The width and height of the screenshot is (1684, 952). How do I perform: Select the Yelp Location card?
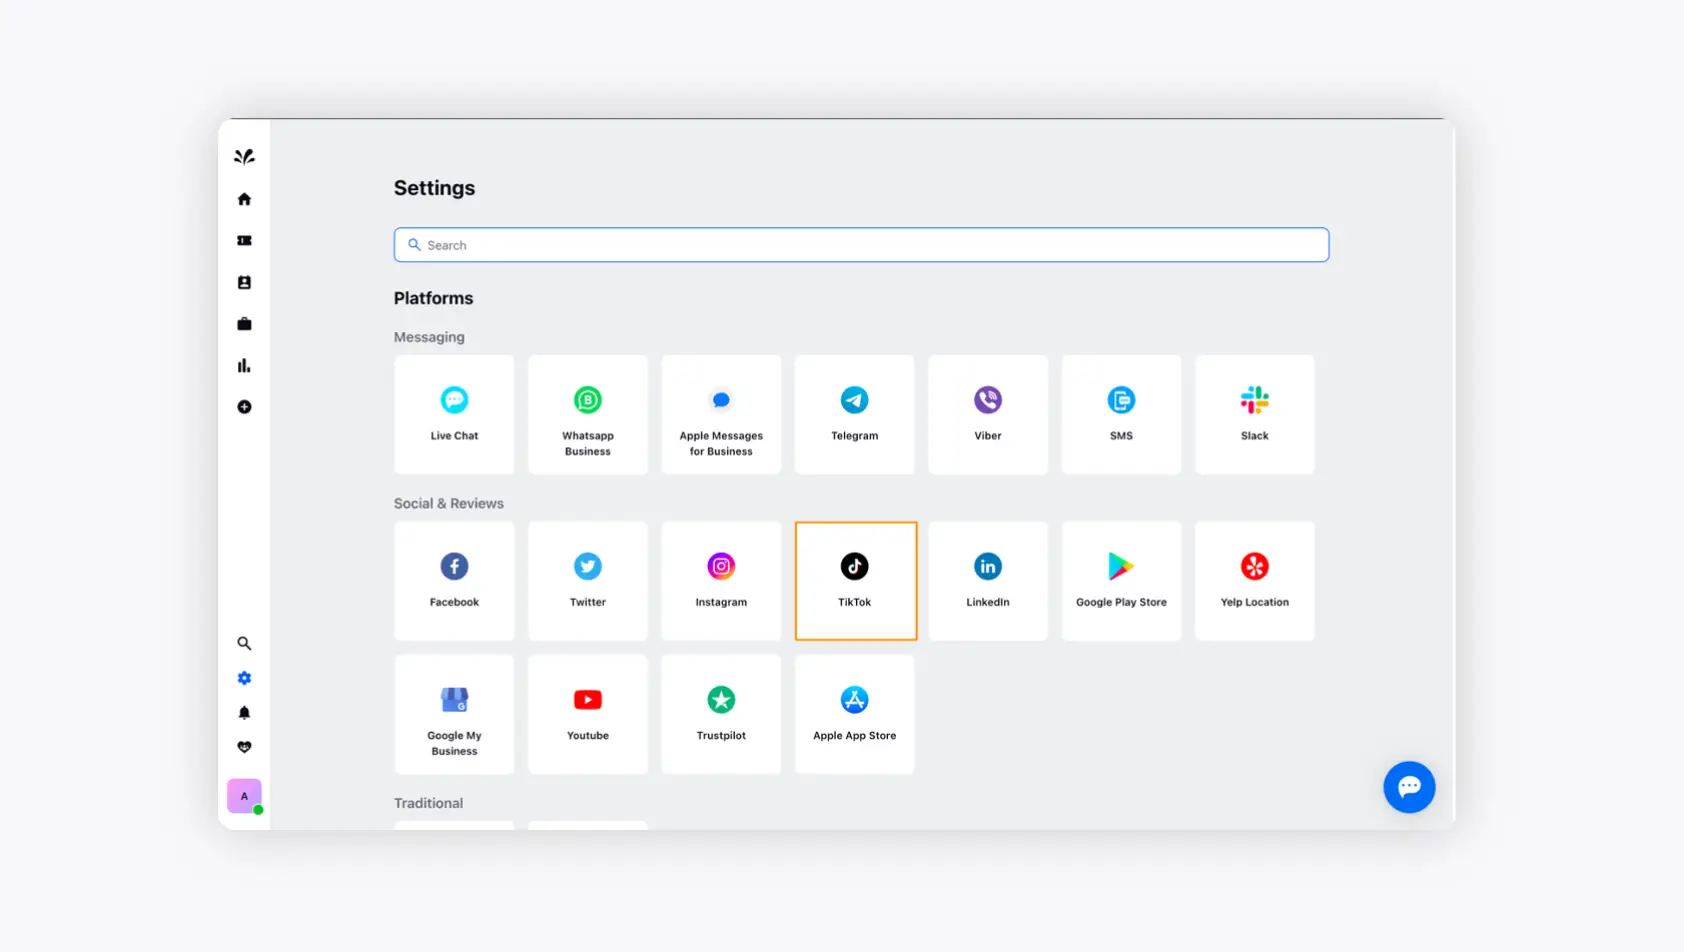(1255, 581)
